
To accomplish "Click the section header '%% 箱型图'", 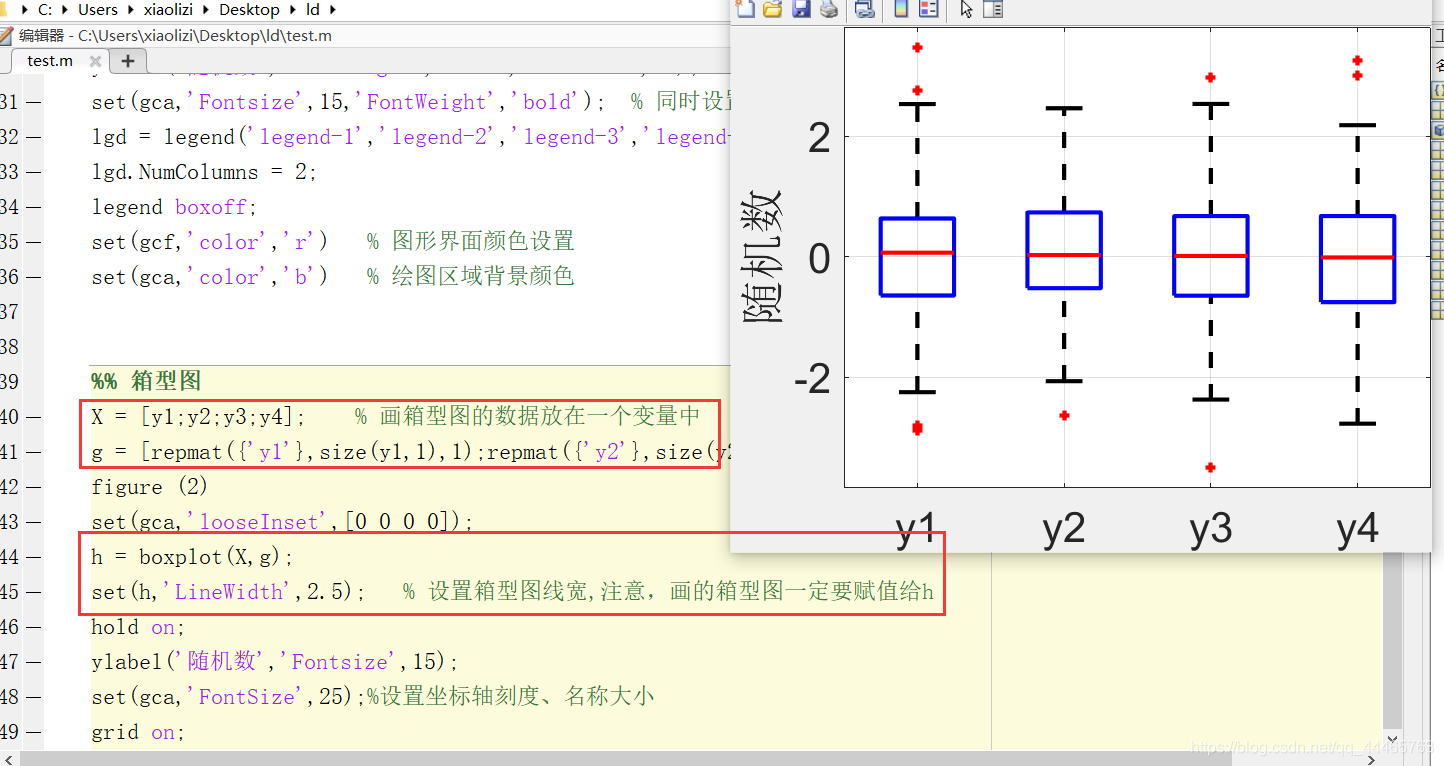I will pyautogui.click(x=146, y=381).
